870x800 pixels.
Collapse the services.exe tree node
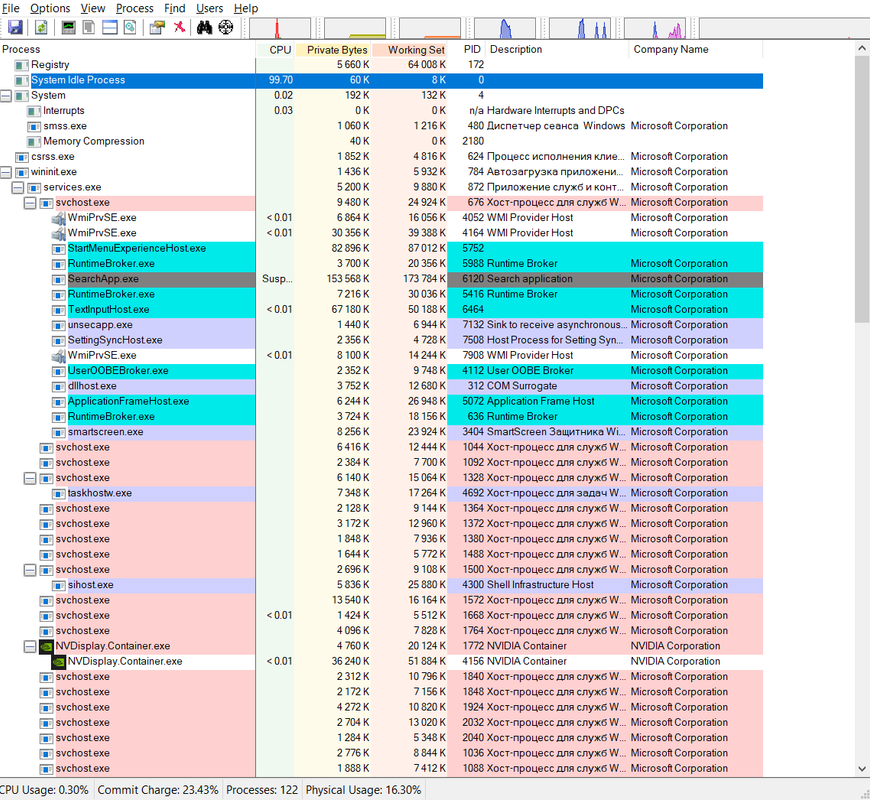click(x=18, y=188)
